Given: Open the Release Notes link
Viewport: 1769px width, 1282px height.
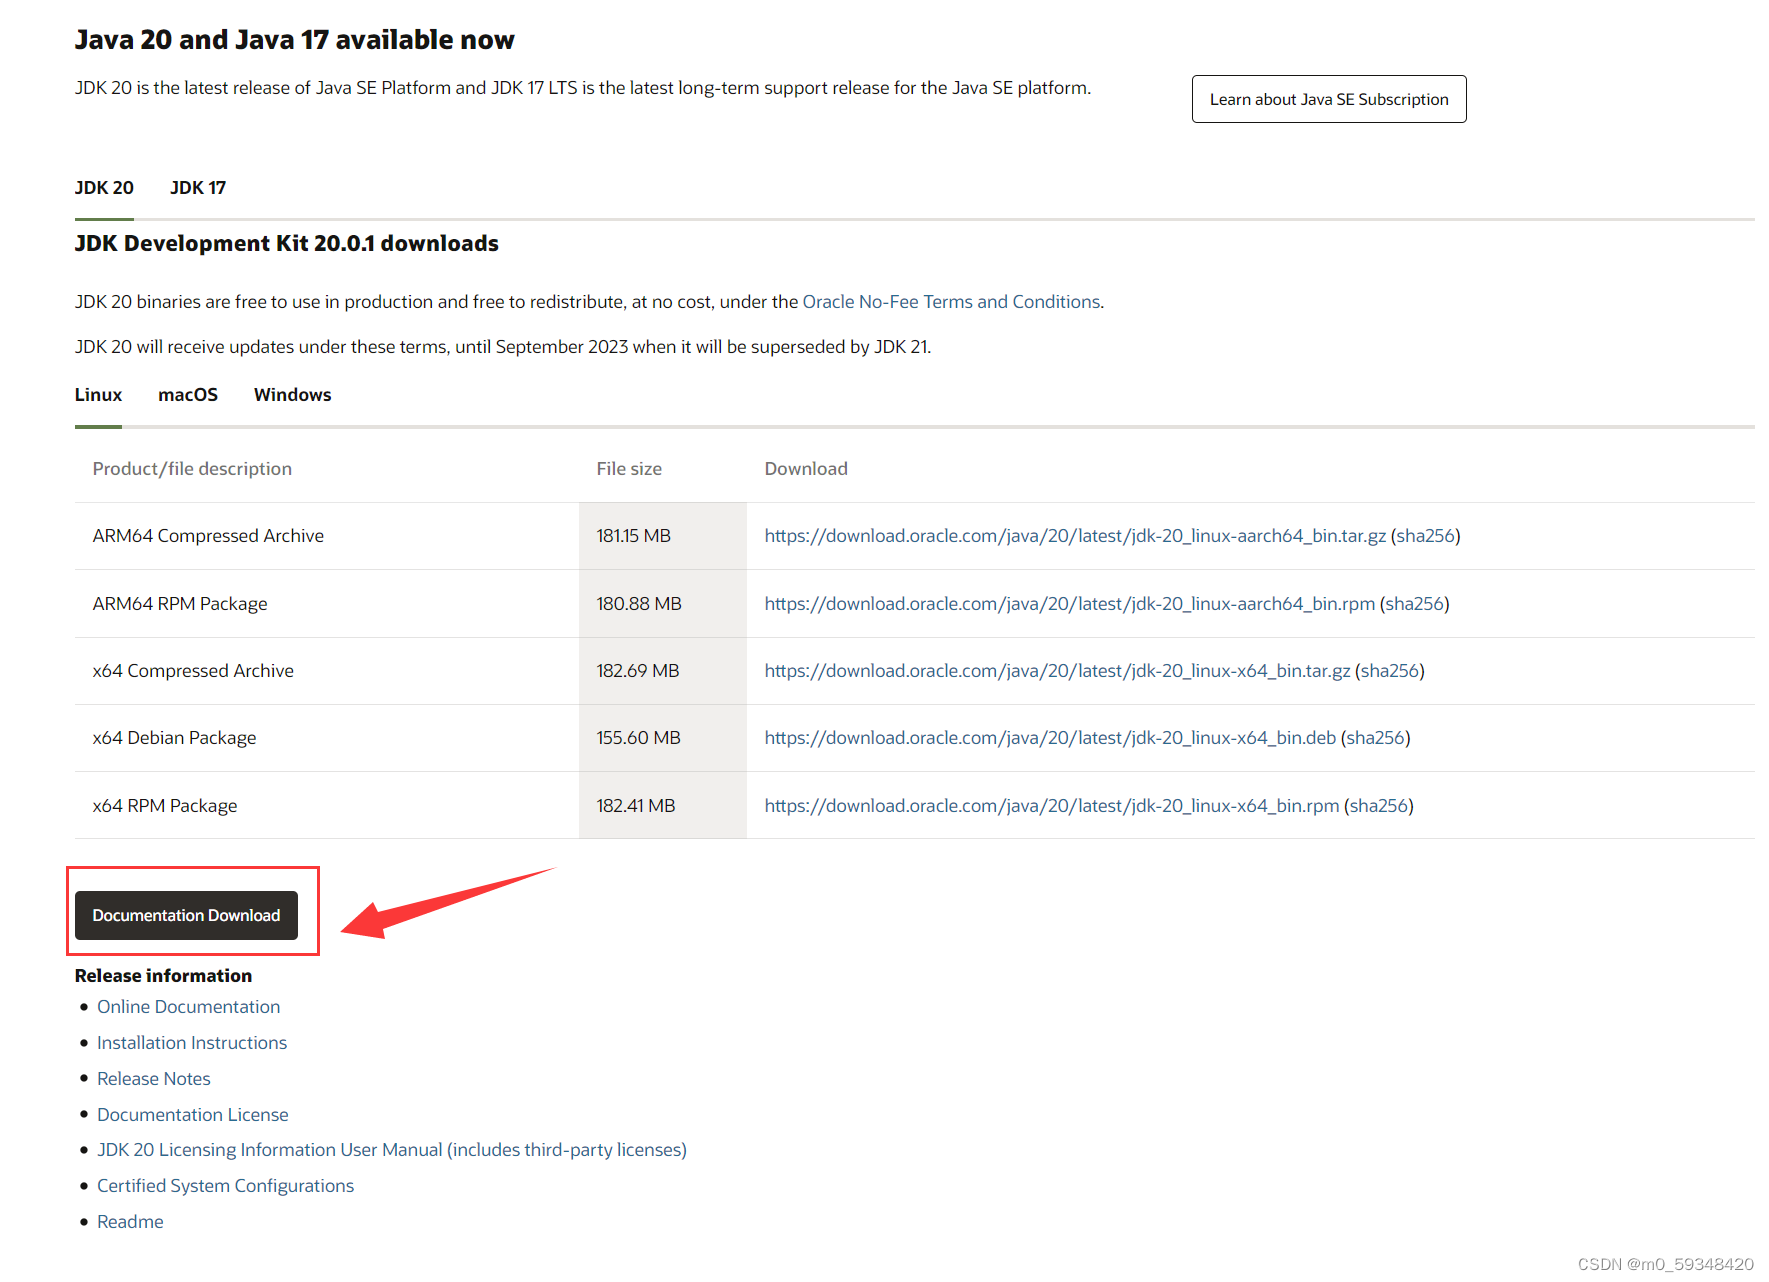Looking at the screenshot, I should click(x=154, y=1079).
